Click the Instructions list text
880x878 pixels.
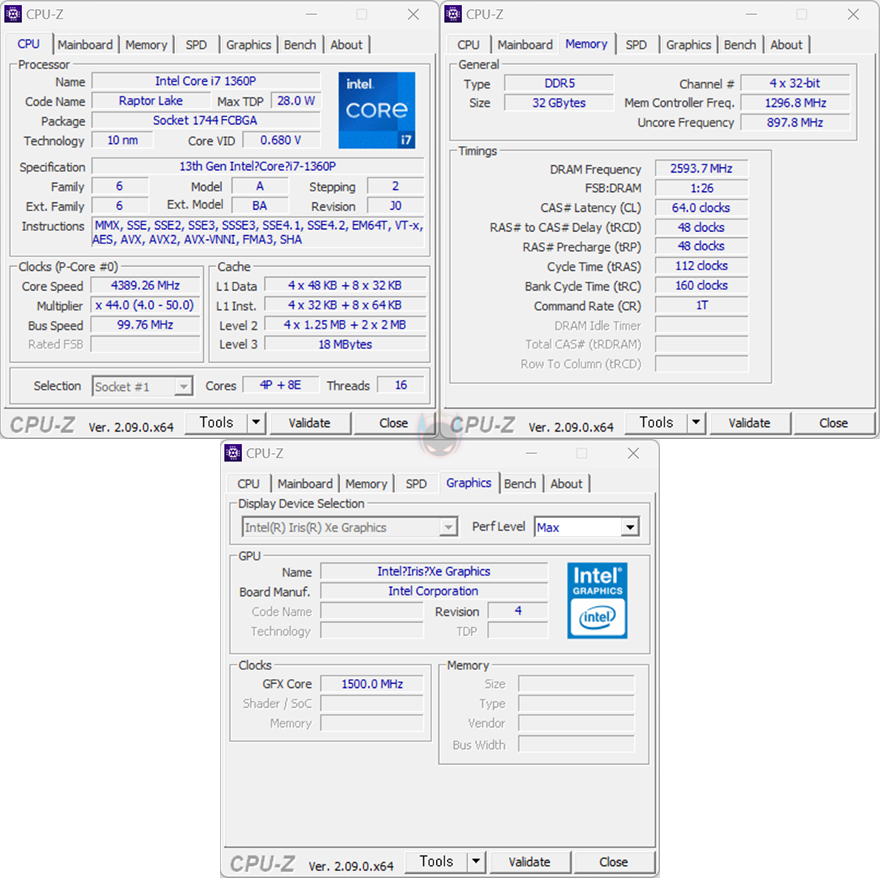click(258, 232)
